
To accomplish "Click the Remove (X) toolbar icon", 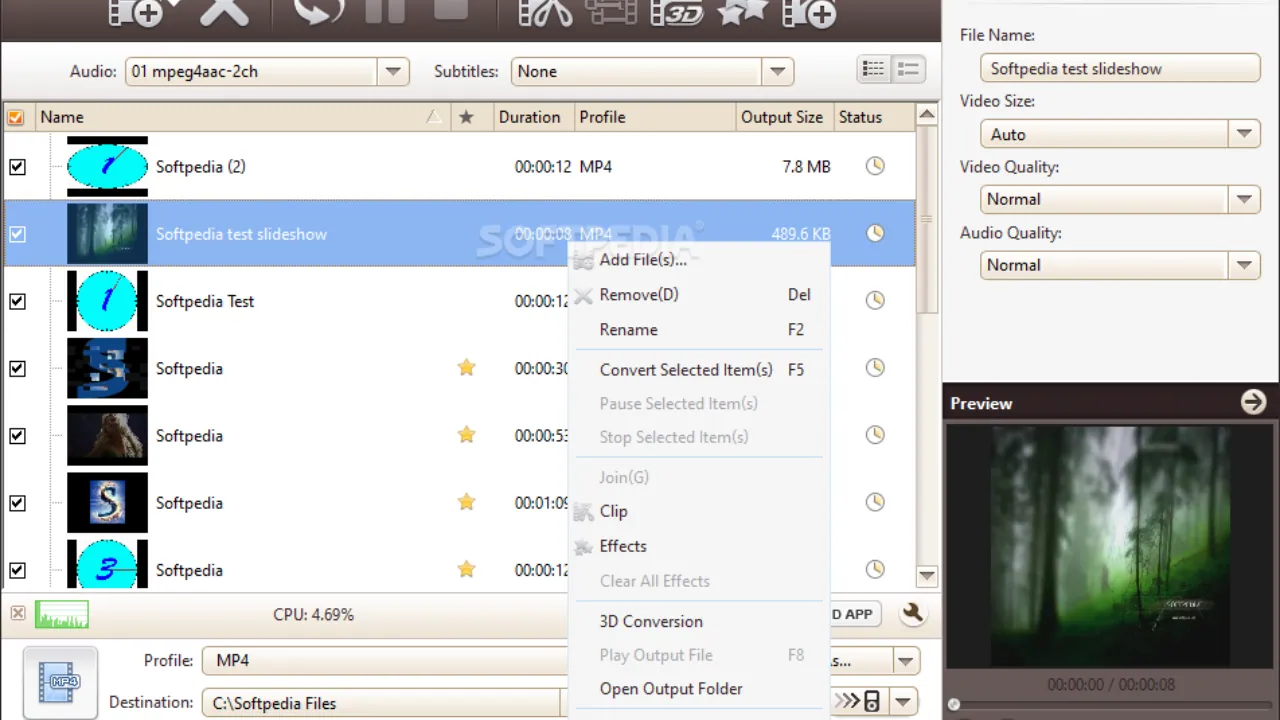I will (223, 12).
